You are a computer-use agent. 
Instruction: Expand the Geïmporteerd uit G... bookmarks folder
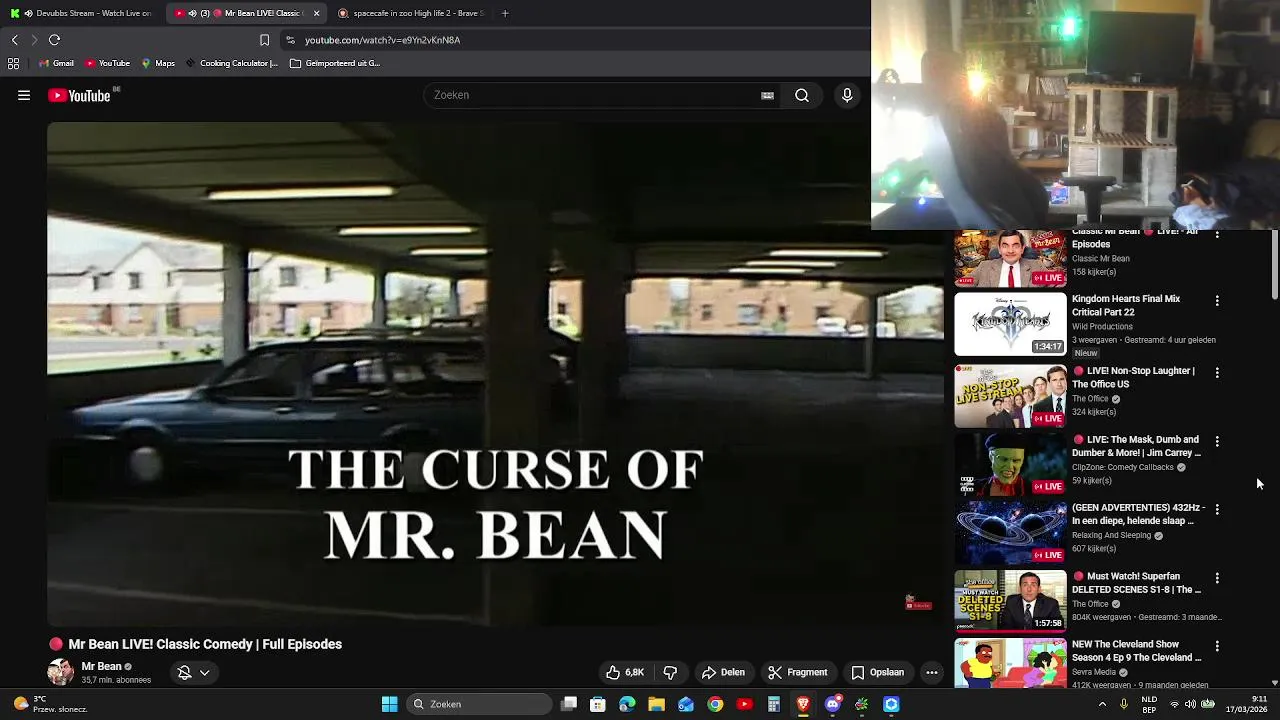coord(335,63)
